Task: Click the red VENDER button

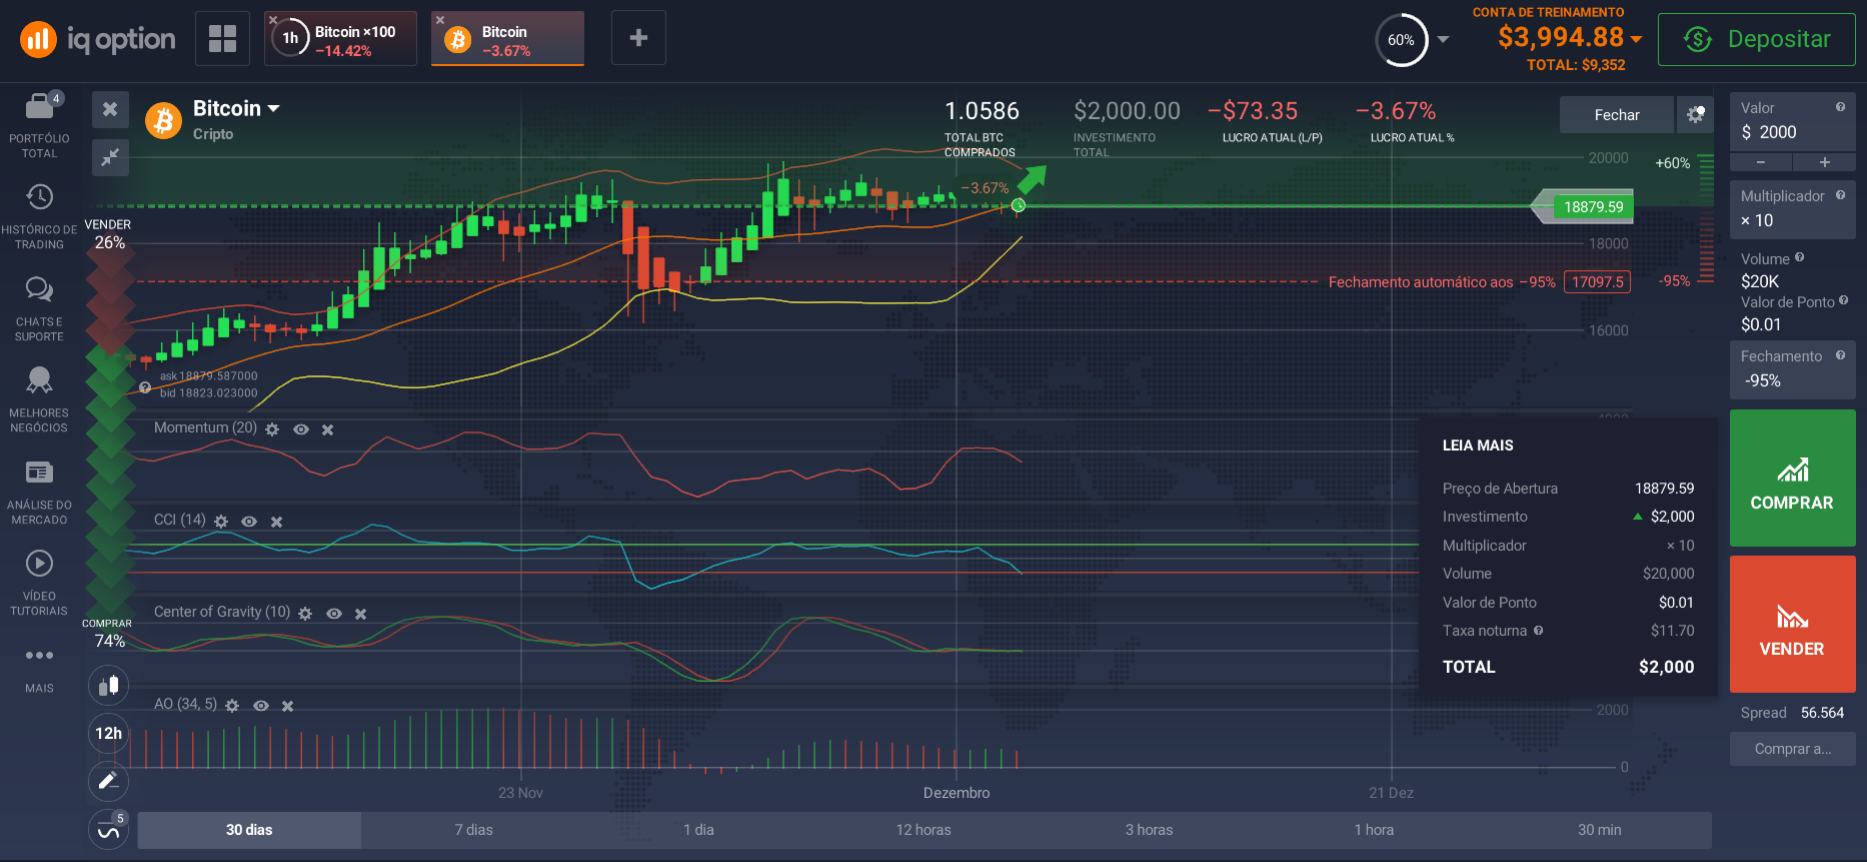Action: coord(1792,624)
